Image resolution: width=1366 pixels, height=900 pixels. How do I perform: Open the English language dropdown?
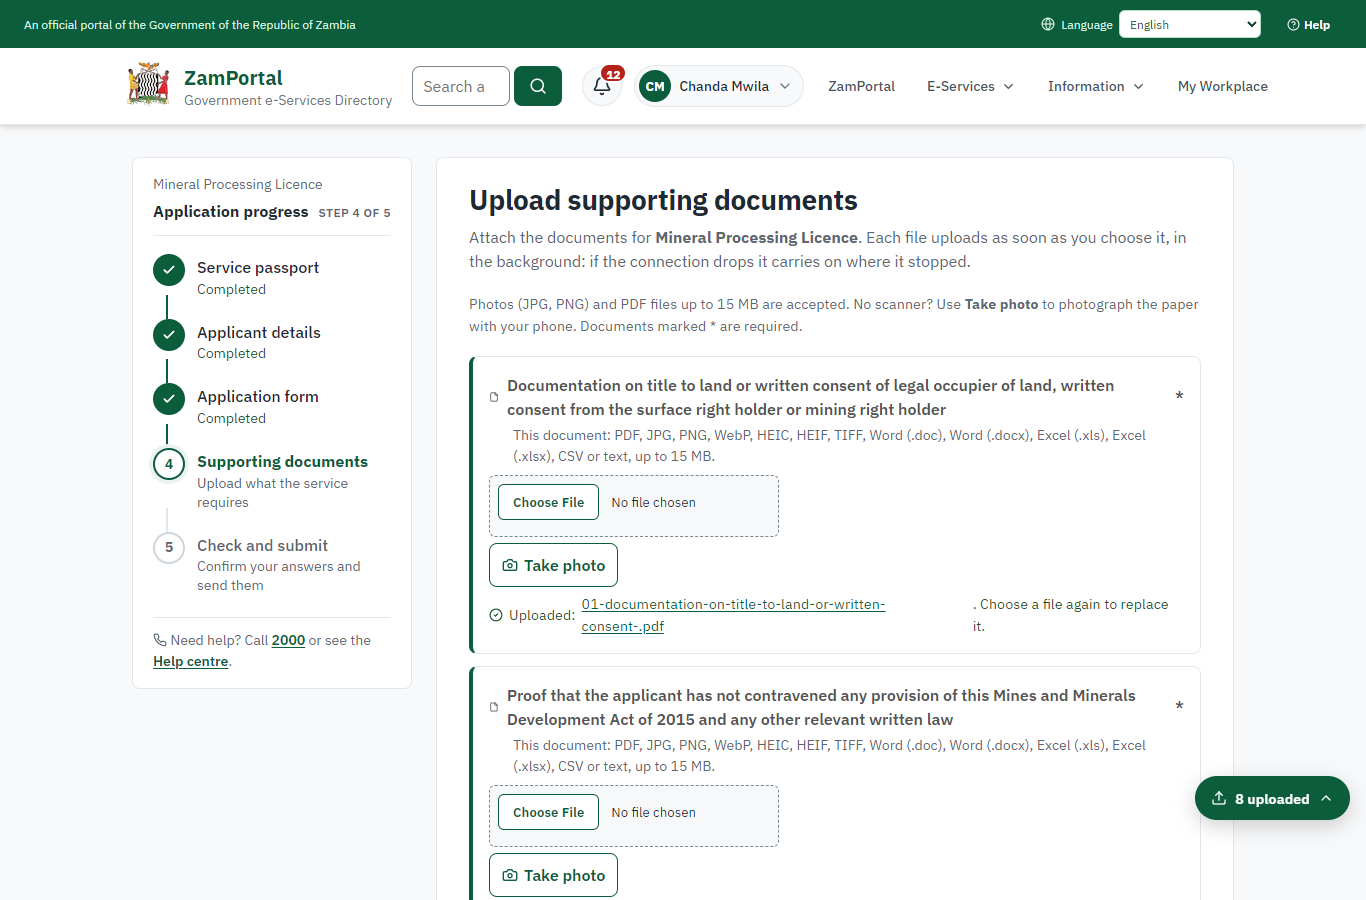1190,24
